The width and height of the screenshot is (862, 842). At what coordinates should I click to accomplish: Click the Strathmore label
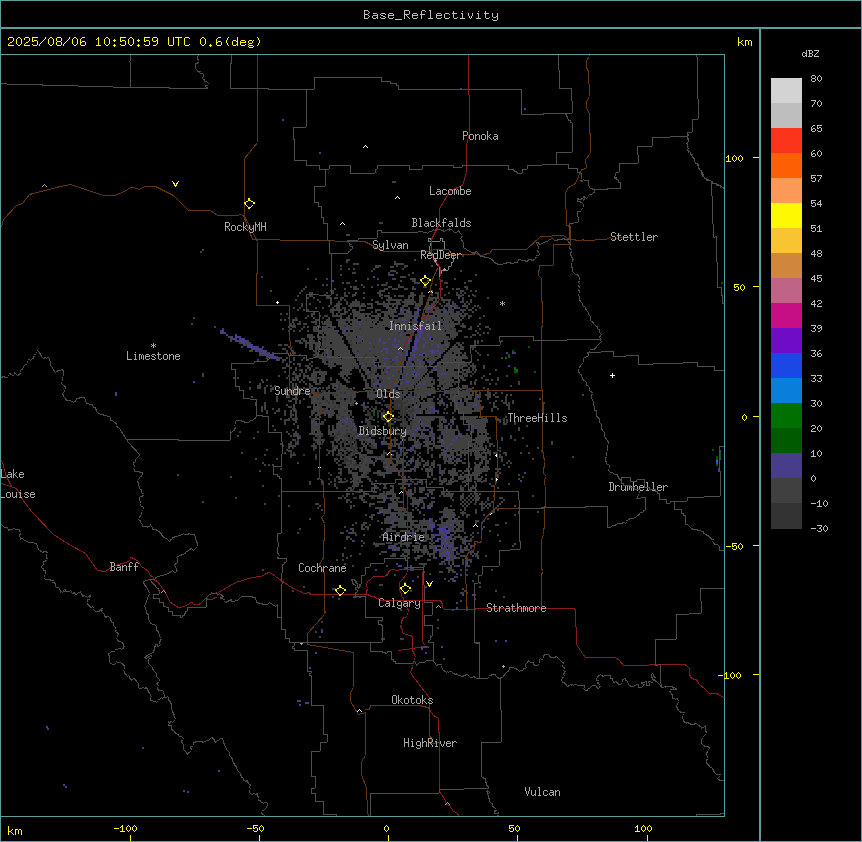pos(516,608)
